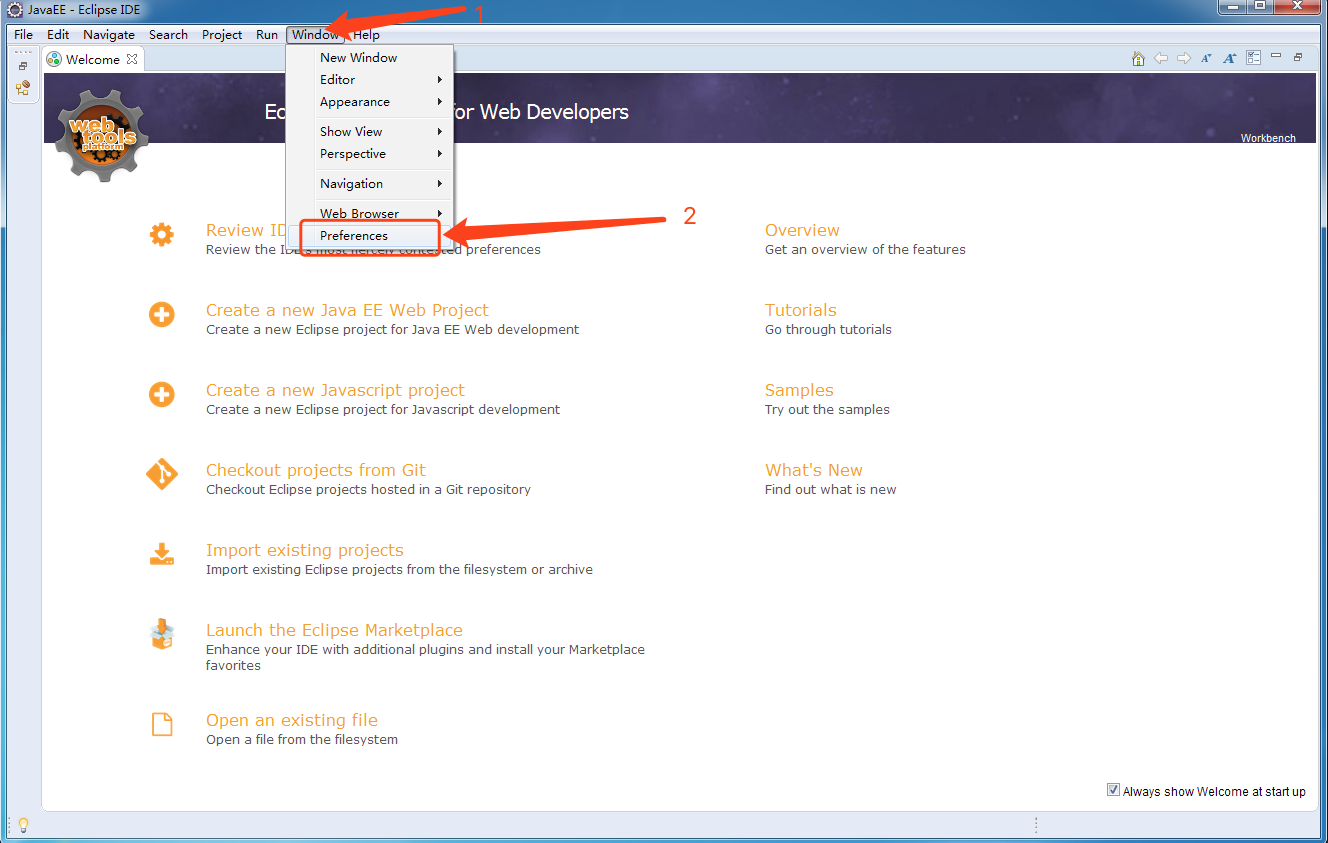Minimize the Welcome view panel
1328x843 pixels.
[1276, 57]
